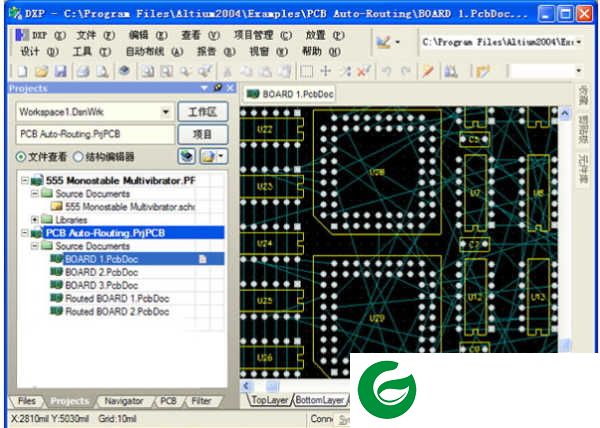
Task: Click the Open folder toolbar icon
Action: [x=41, y=72]
